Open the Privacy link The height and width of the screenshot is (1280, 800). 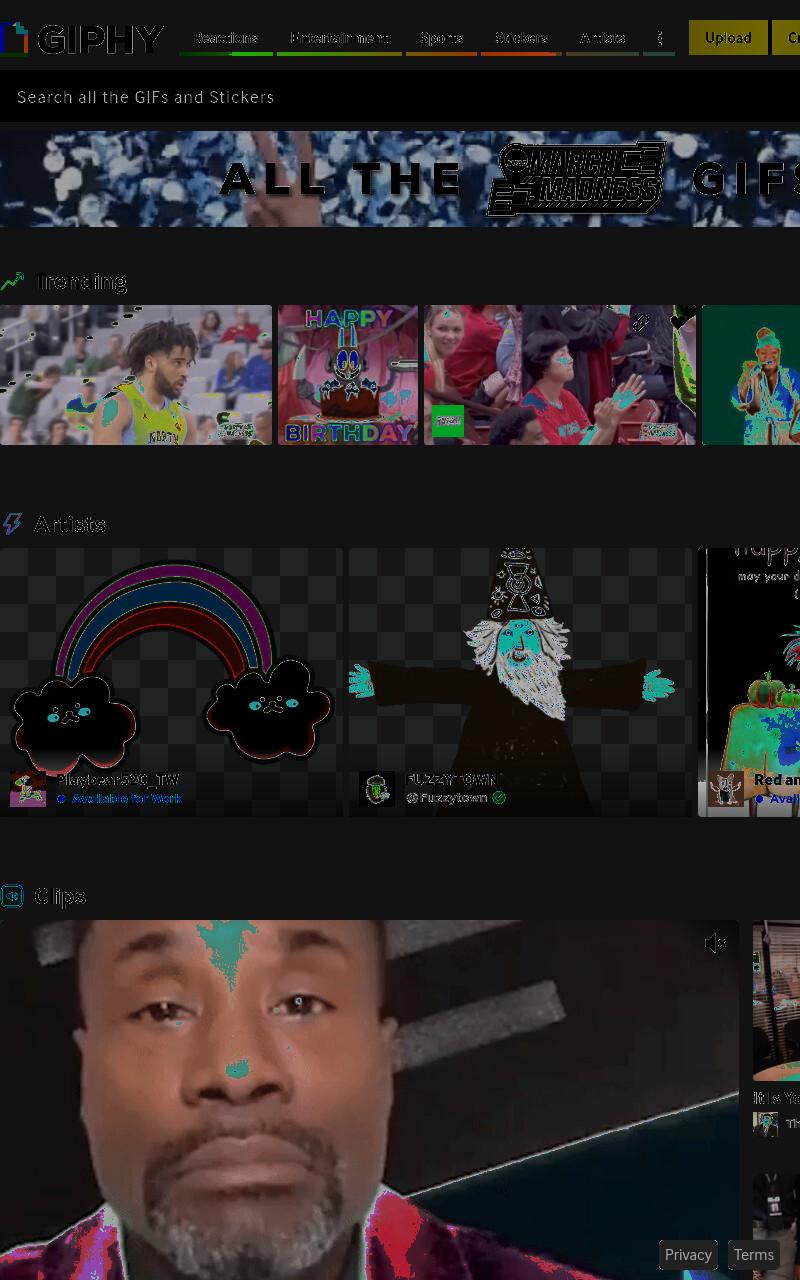point(688,1254)
